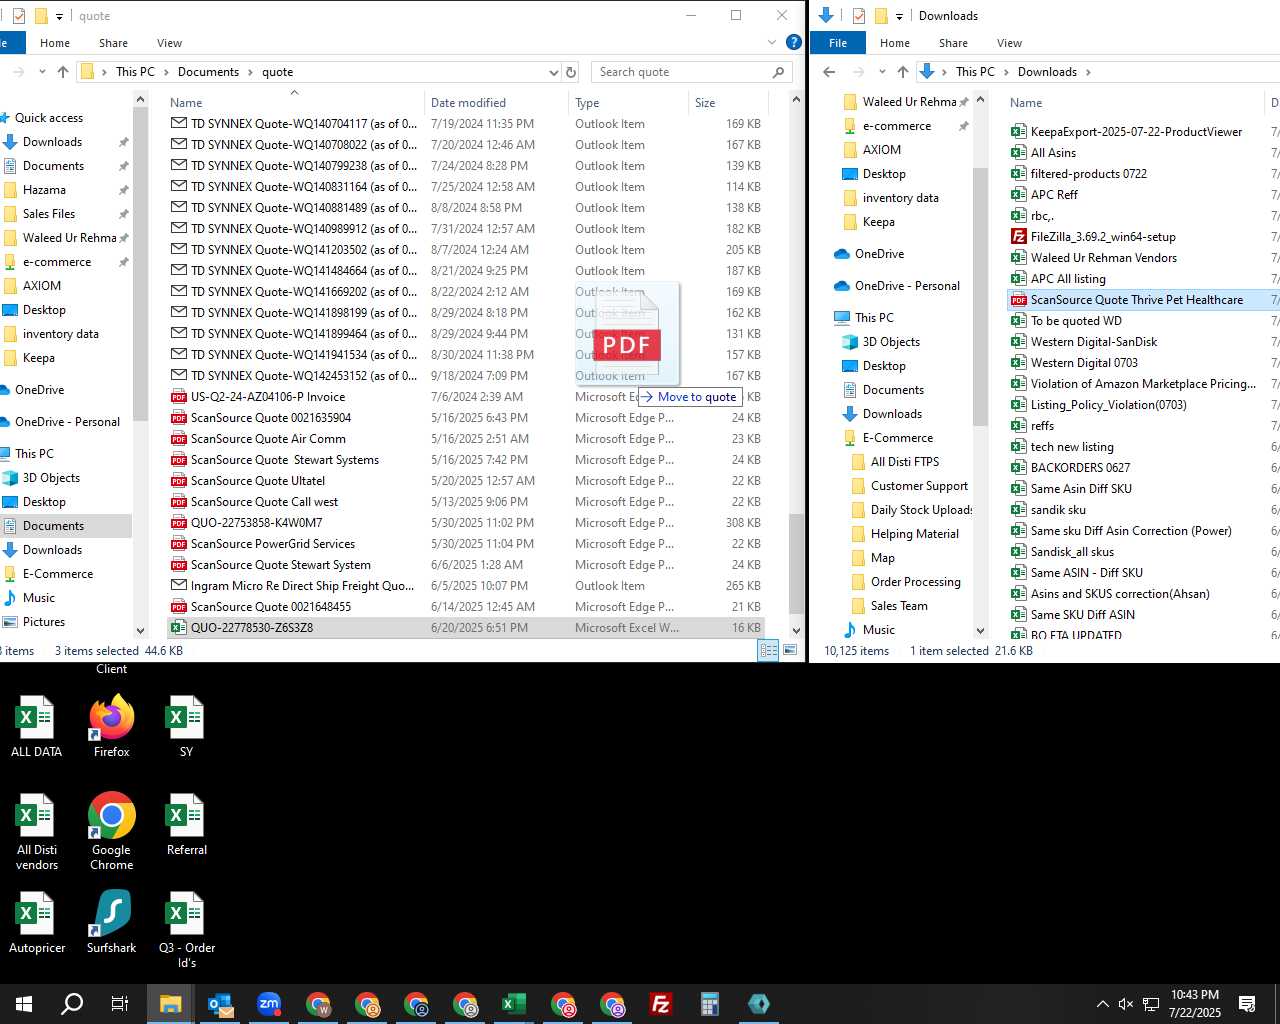Select Sales Files in quote sidebar
Image resolution: width=1280 pixels, height=1024 pixels.
click(x=49, y=214)
